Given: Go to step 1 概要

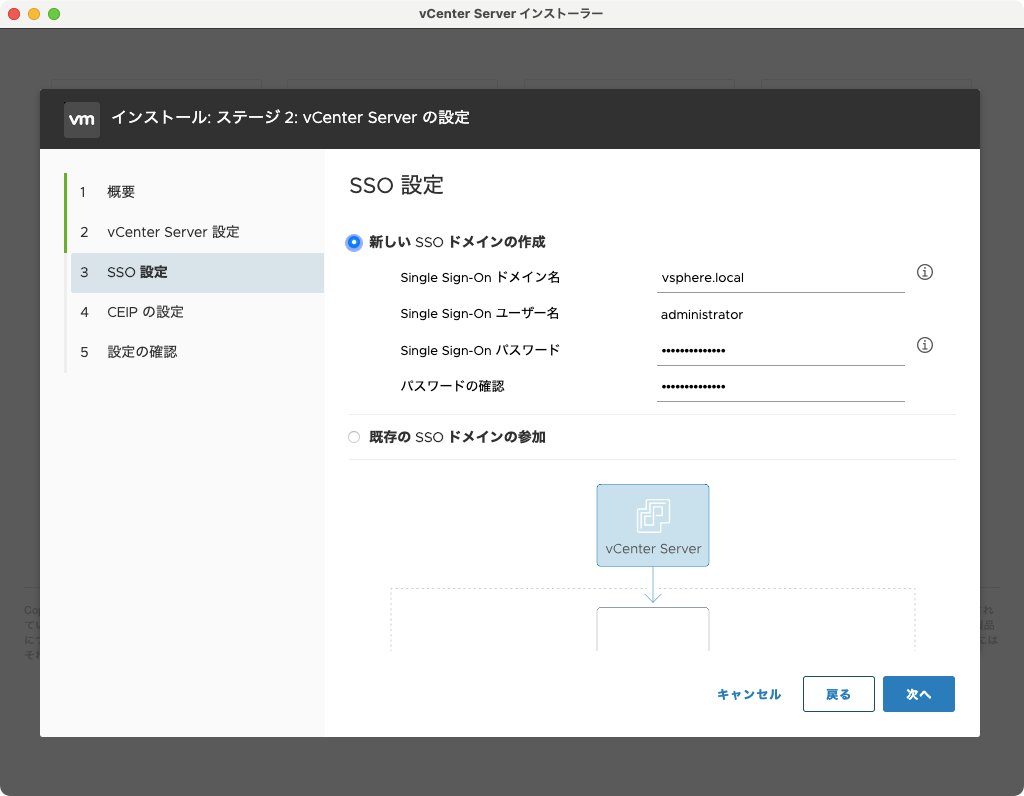Looking at the screenshot, I should [197, 192].
